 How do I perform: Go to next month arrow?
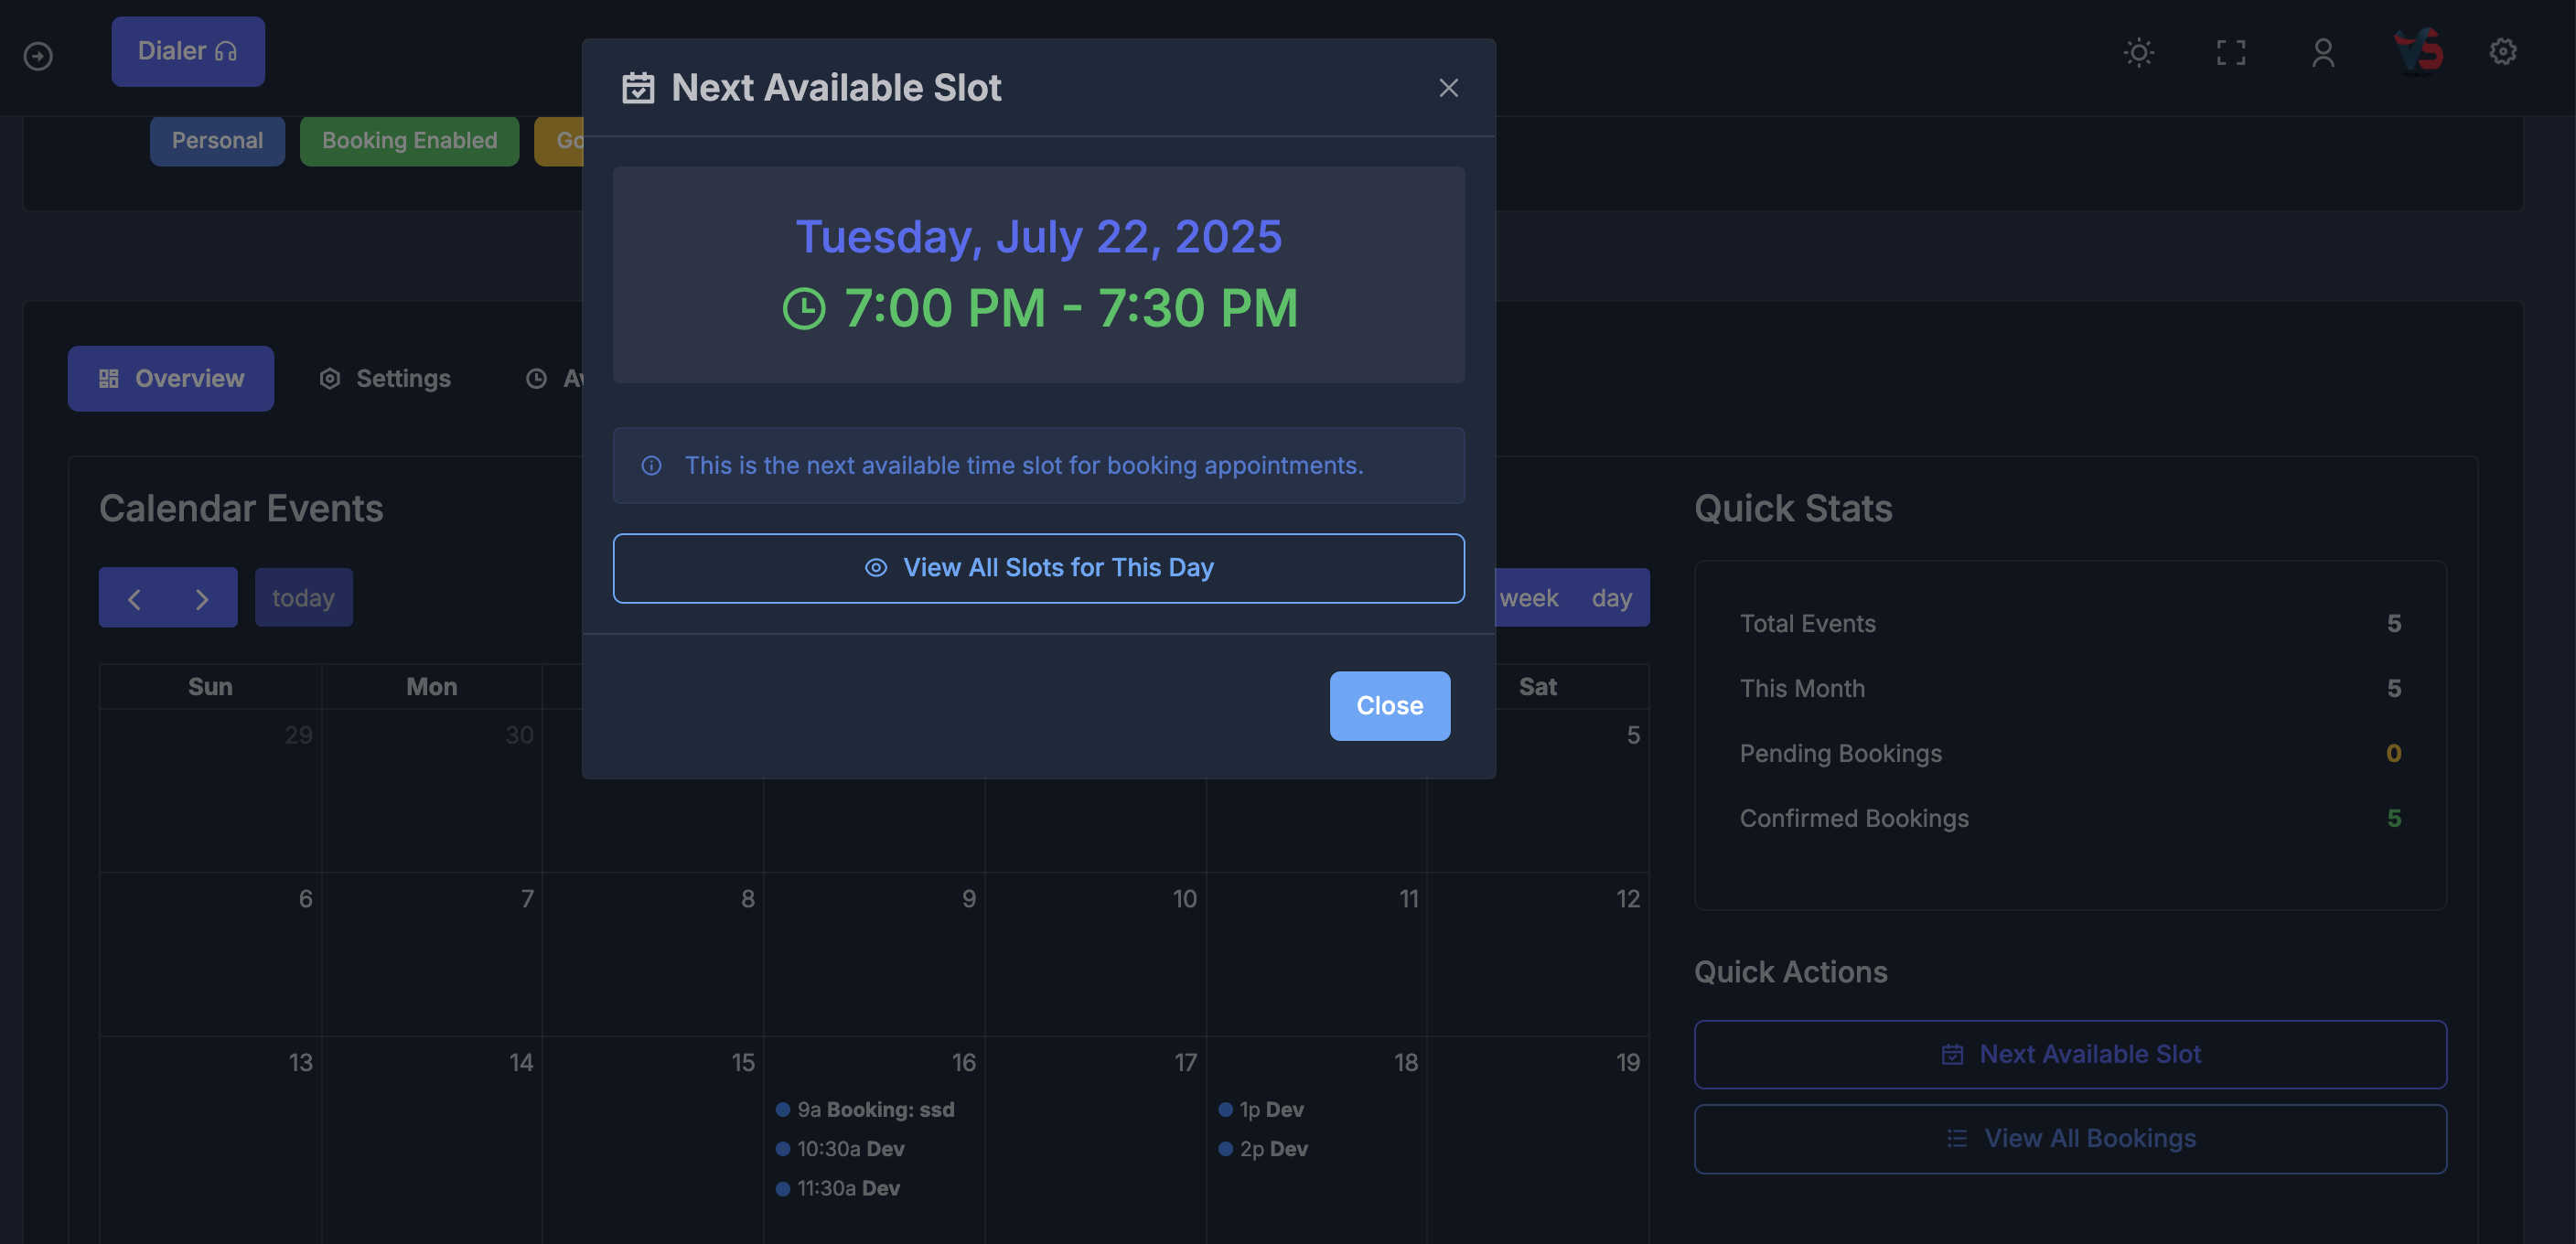pyautogui.click(x=202, y=598)
